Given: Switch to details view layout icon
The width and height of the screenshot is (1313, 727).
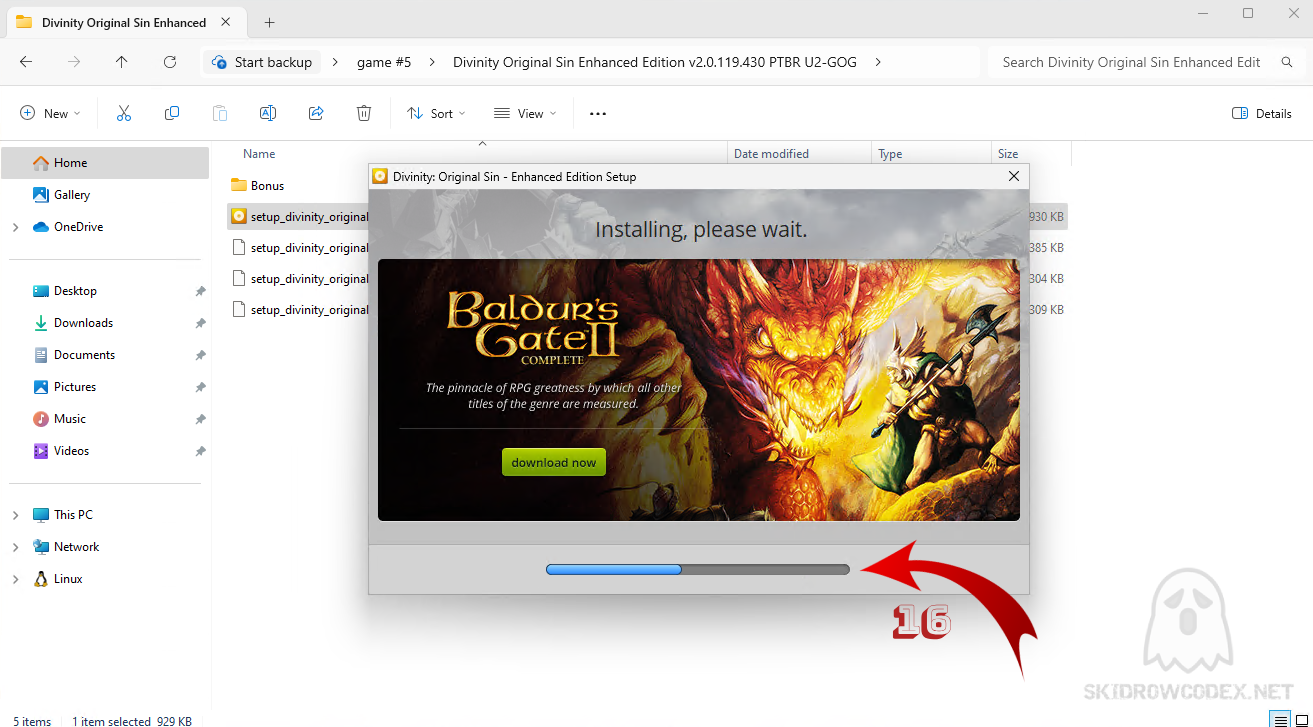Looking at the screenshot, I should pos(1279,720).
